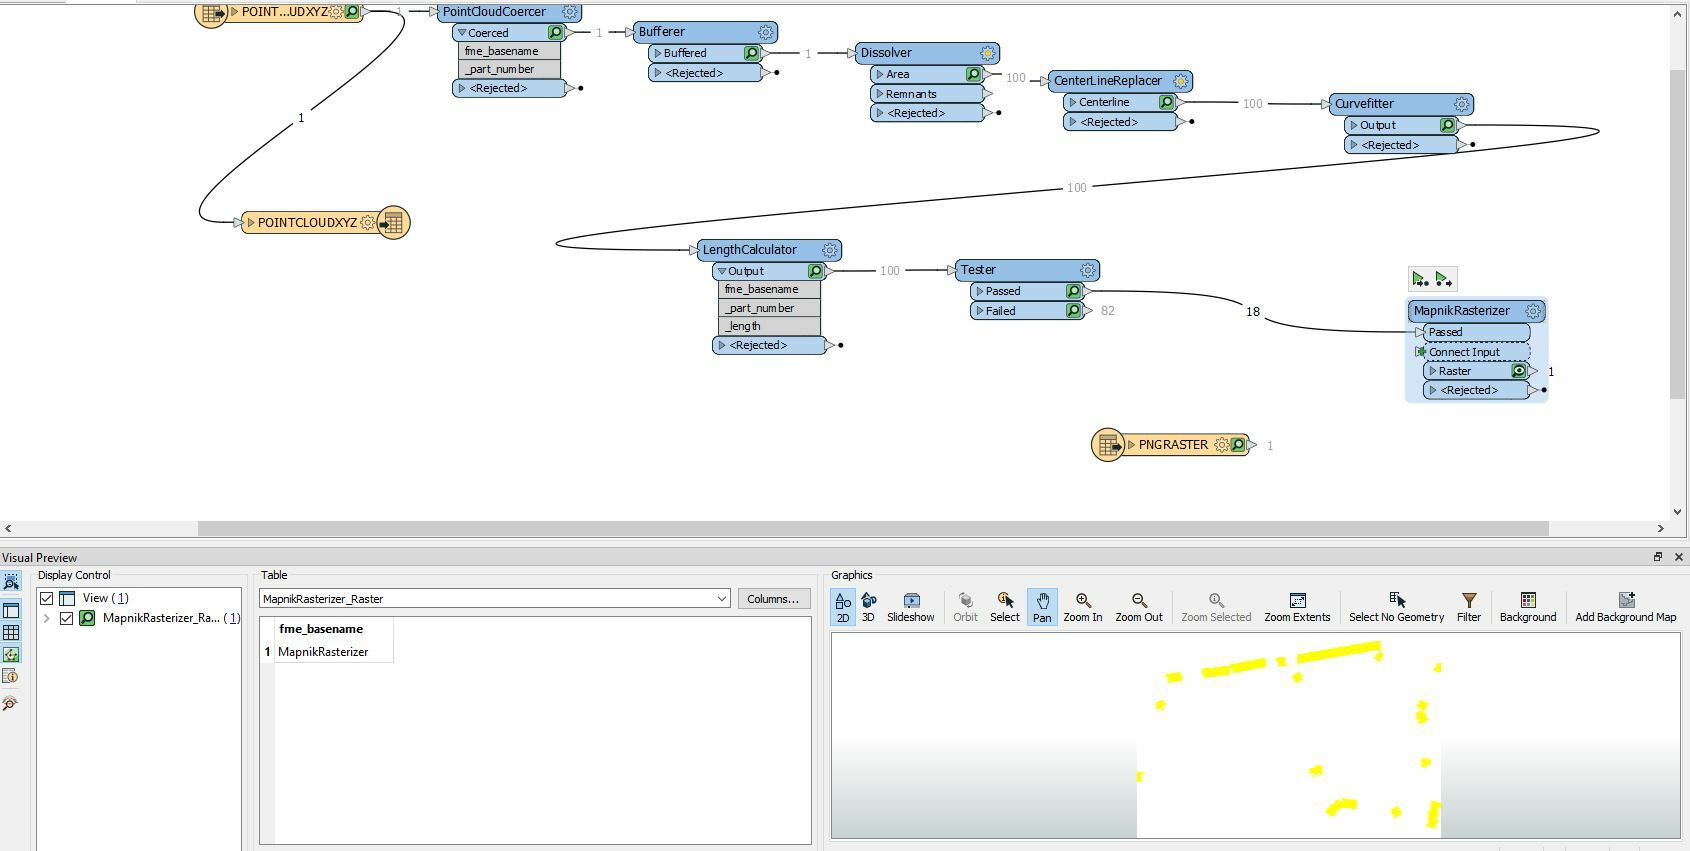Click Select No Geometry tool

tap(1396, 606)
